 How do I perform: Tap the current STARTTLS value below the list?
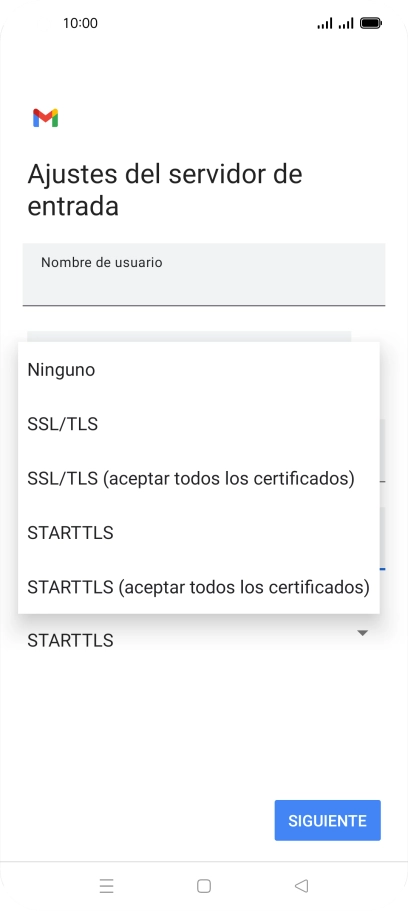(x=70, y=640)
